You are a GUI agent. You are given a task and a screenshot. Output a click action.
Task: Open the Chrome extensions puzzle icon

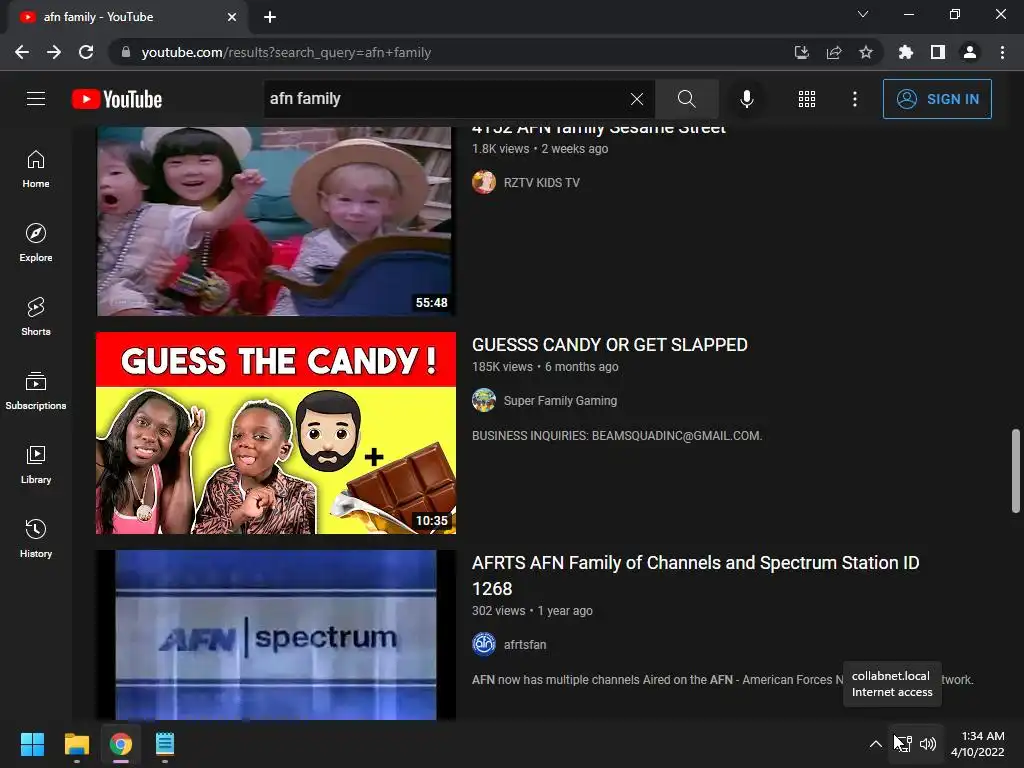point(905,52)
